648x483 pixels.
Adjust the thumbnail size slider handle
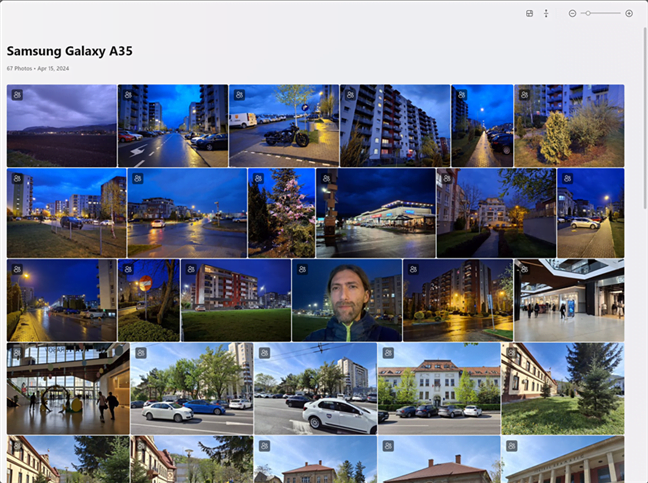(x=588, y=14)
